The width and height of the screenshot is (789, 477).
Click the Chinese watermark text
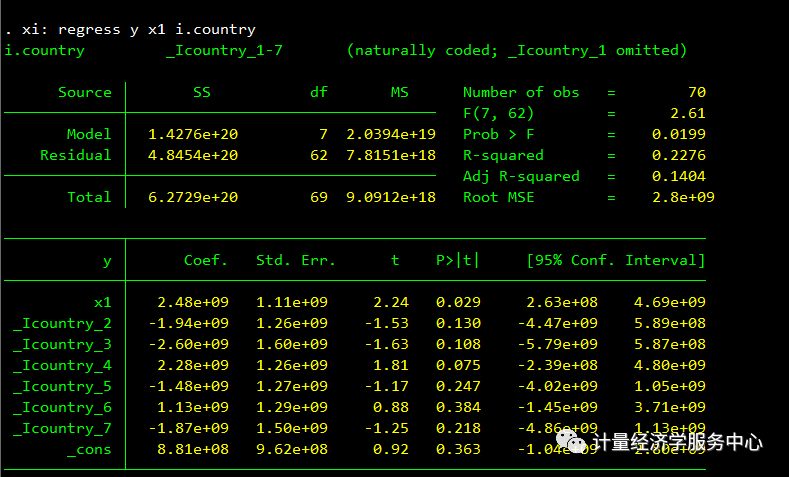click(677, 442)
